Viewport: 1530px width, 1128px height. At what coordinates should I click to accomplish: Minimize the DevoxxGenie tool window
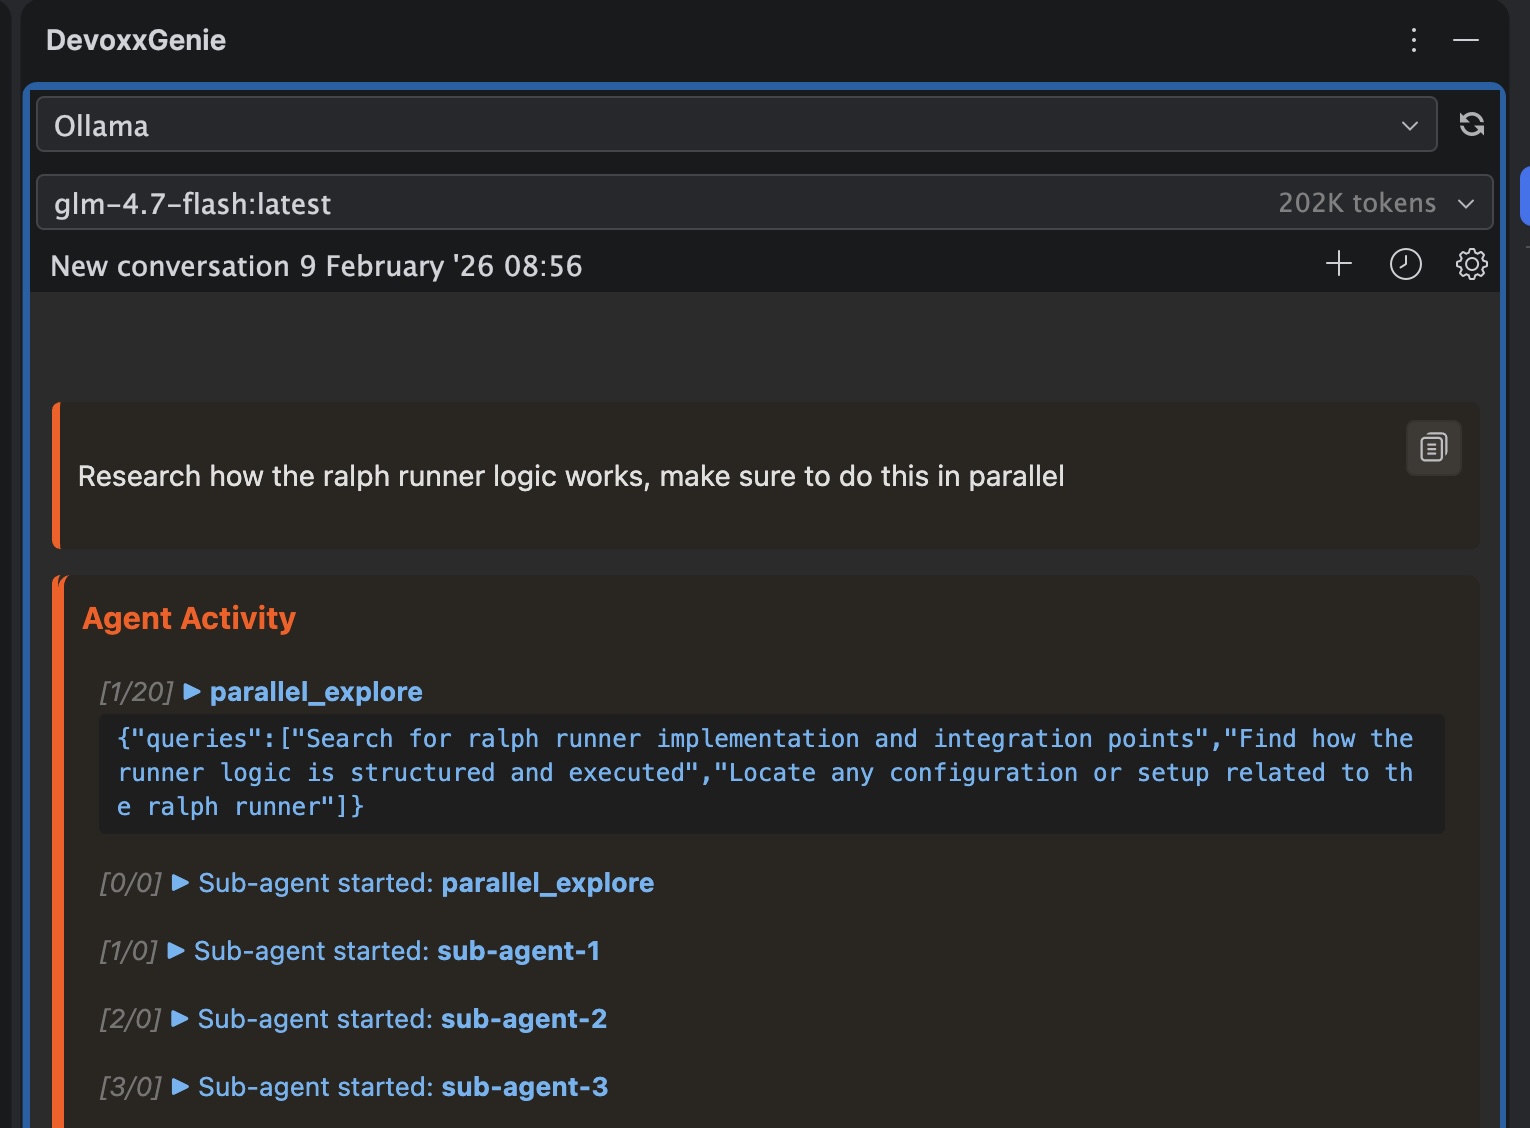(1466, 40)
